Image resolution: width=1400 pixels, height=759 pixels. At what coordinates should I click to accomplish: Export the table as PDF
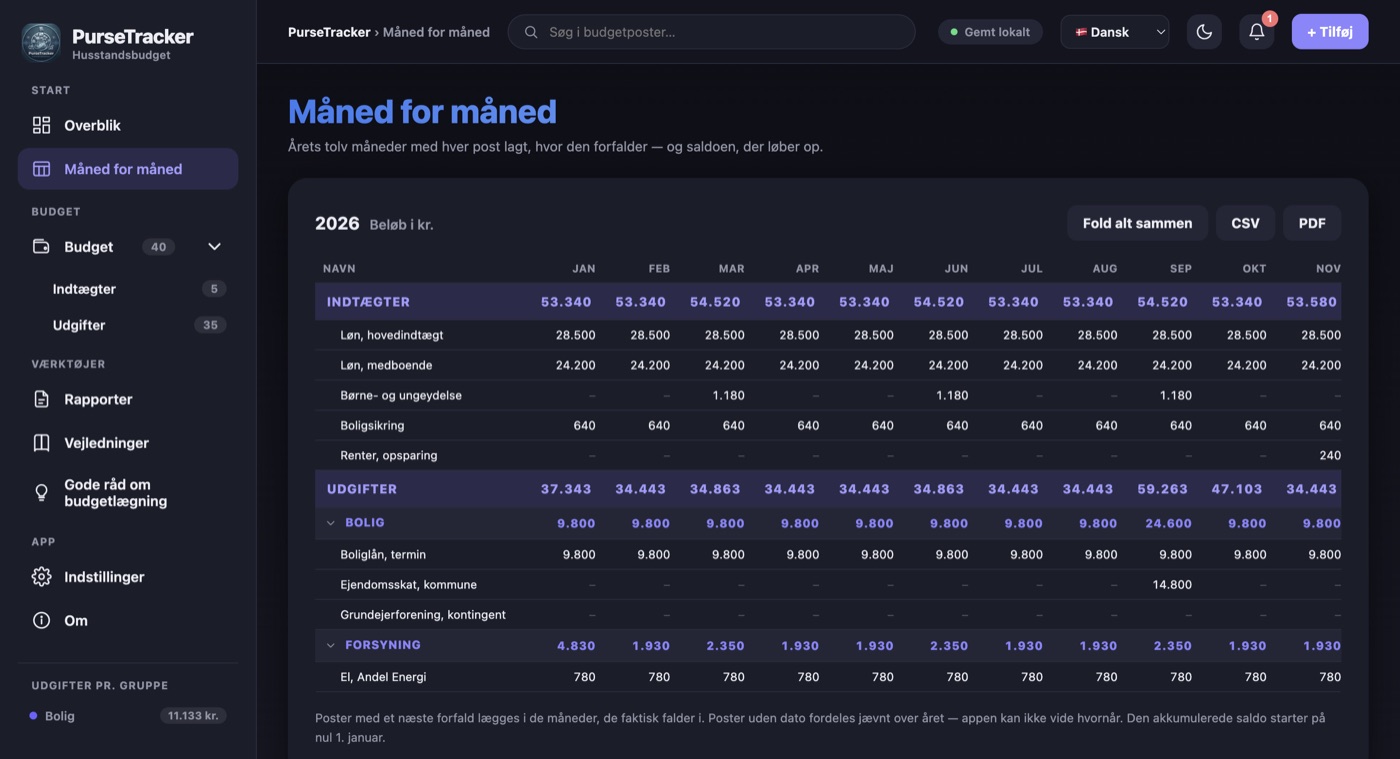coord(1312,223)
